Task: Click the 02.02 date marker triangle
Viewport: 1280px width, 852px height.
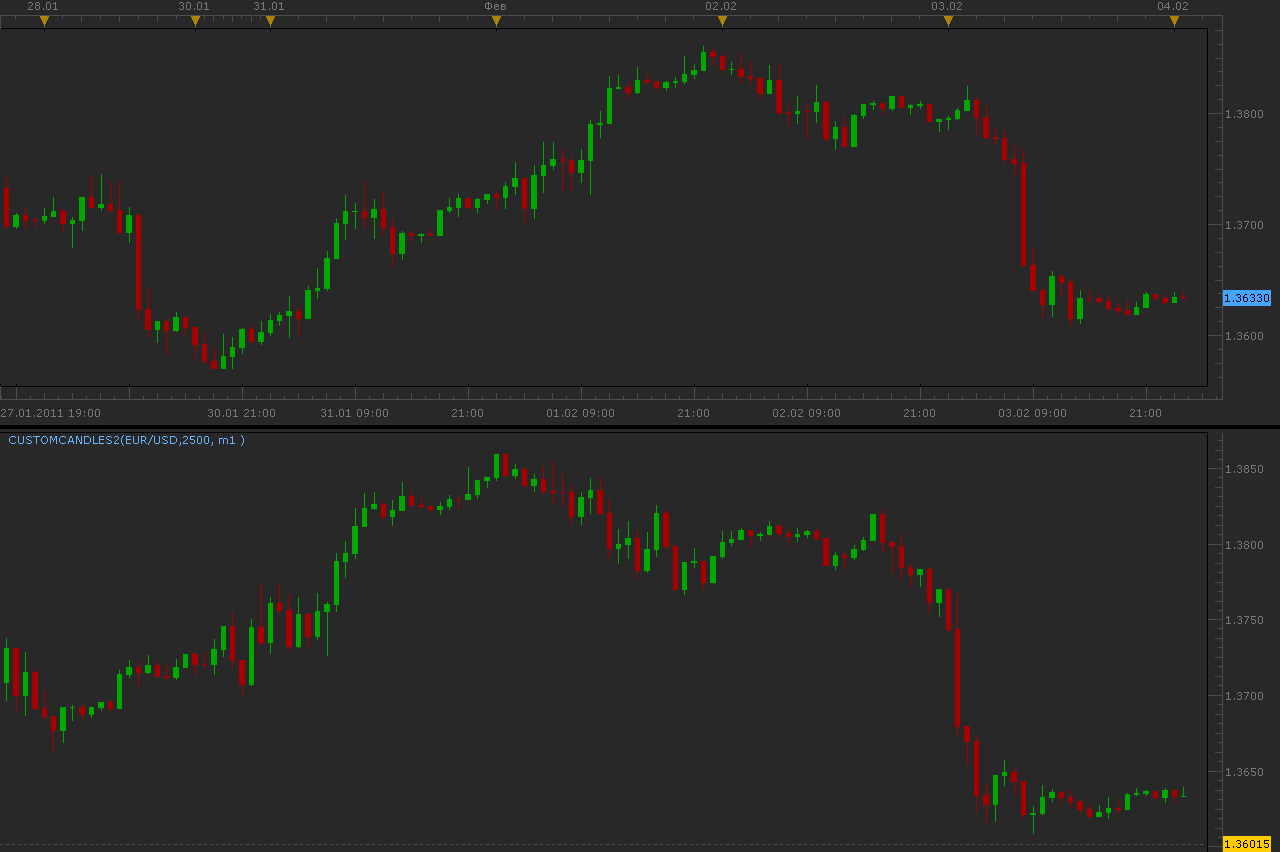Action: coord(722,21)
